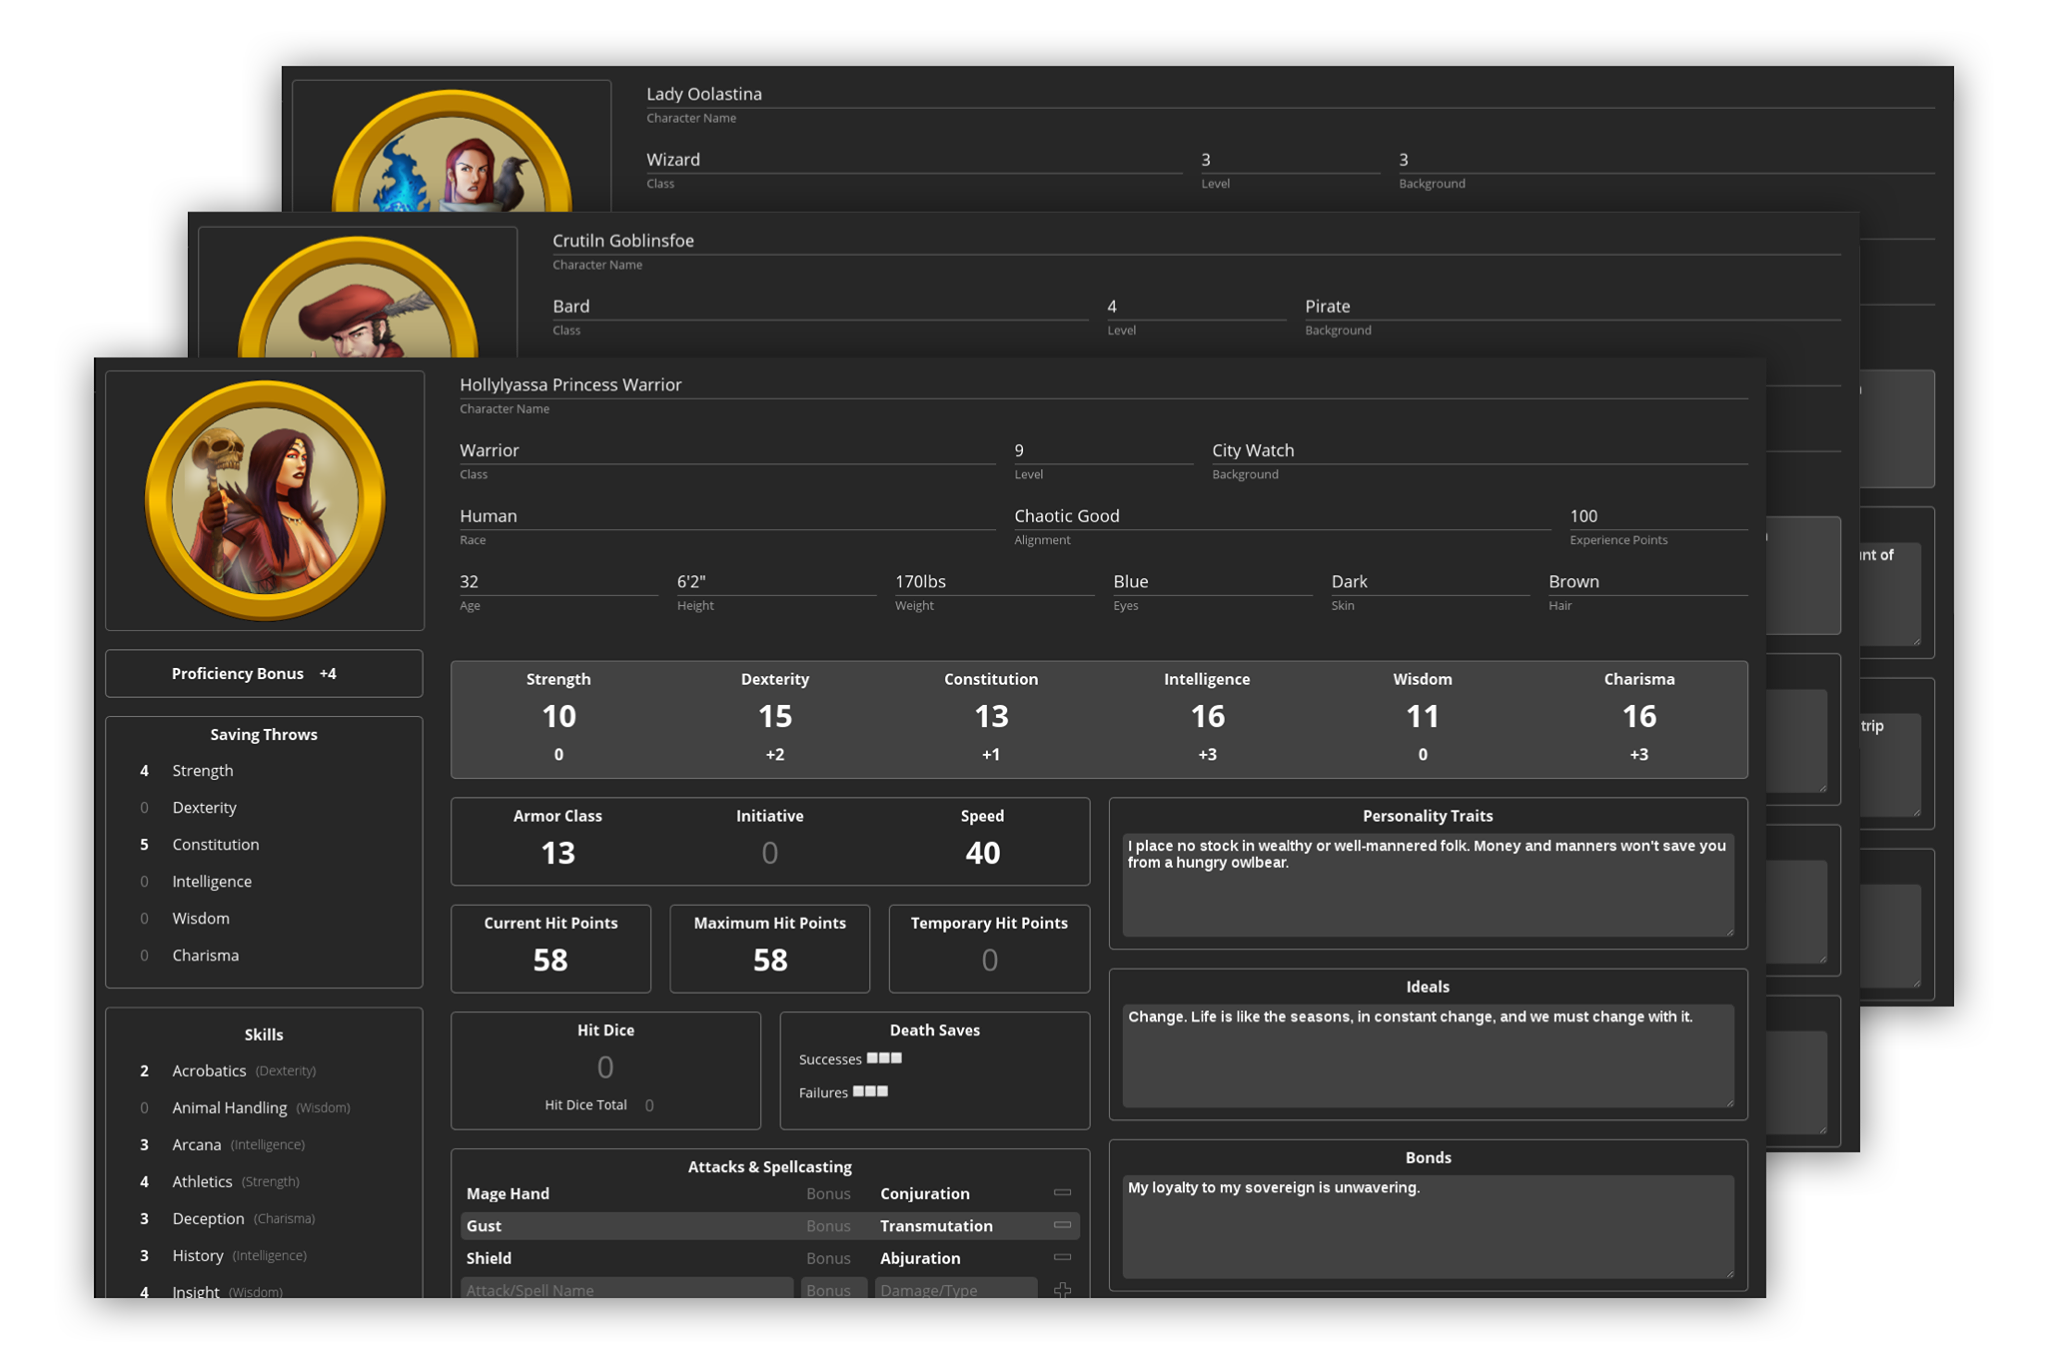Click Hollylyassa's portrait token
2048x1366 pixels.
[265, 501]
